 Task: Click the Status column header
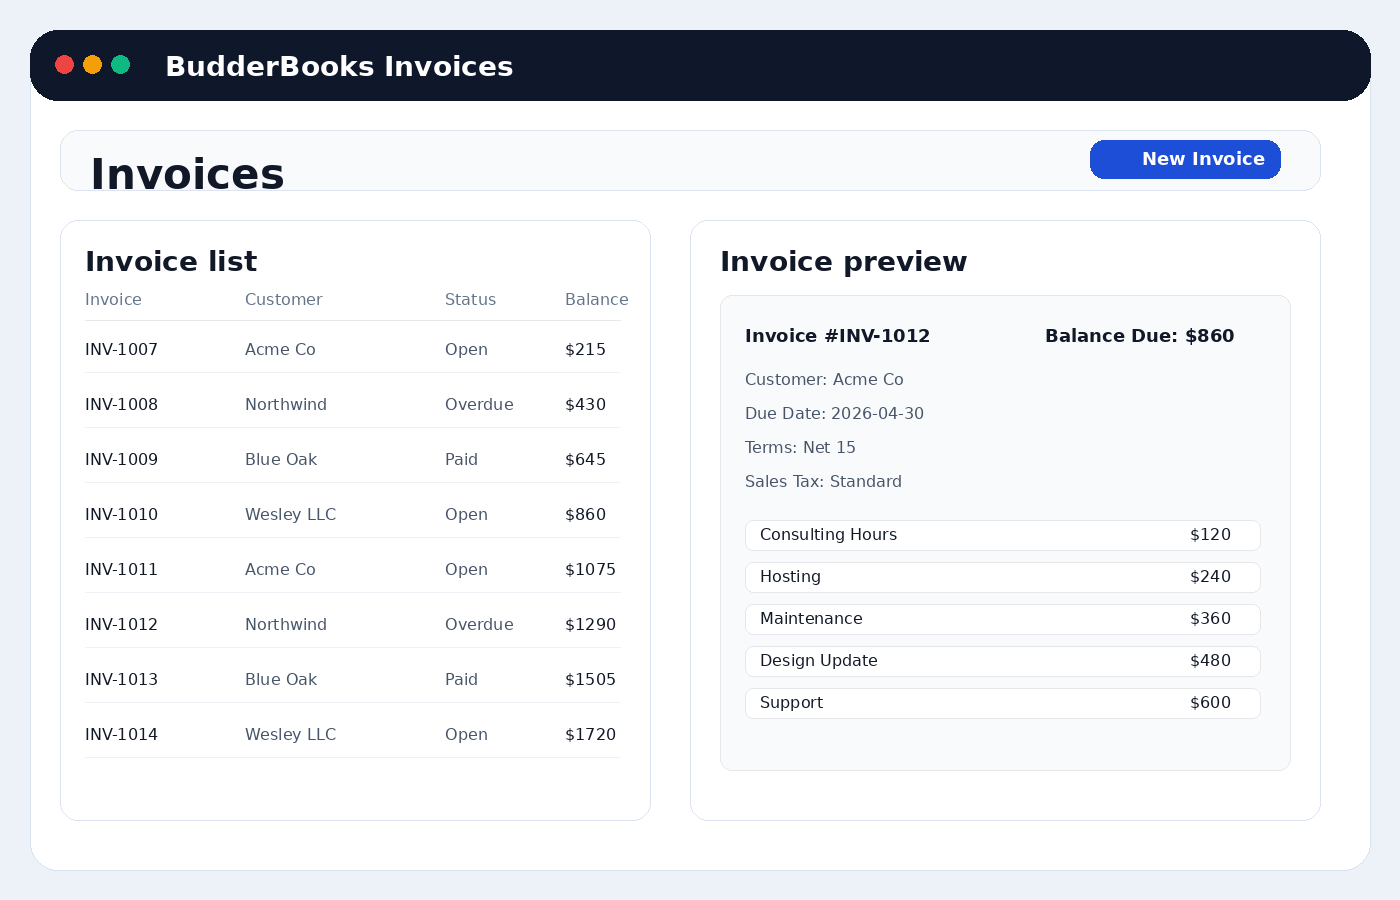(470, 299)
